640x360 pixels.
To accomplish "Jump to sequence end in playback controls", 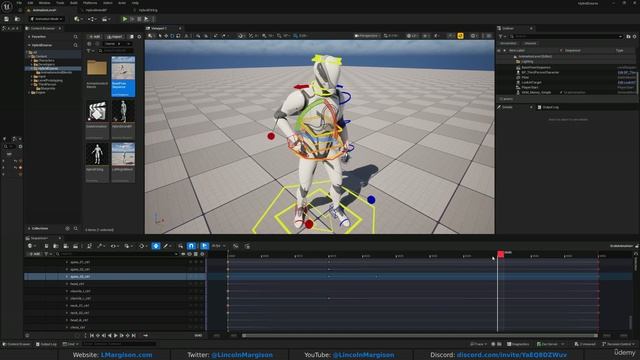I will 134,336.
